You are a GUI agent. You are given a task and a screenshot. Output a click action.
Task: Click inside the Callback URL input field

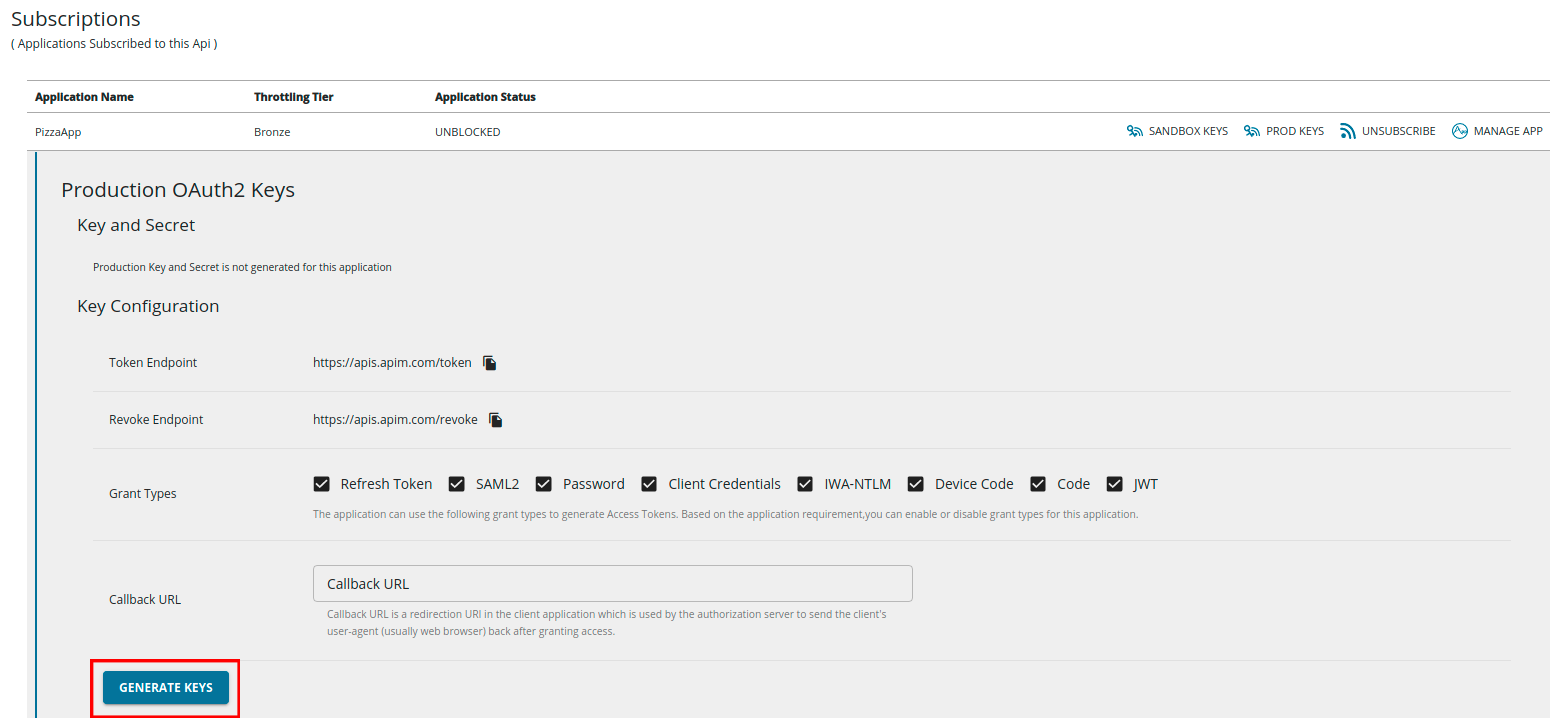[612, 583]
